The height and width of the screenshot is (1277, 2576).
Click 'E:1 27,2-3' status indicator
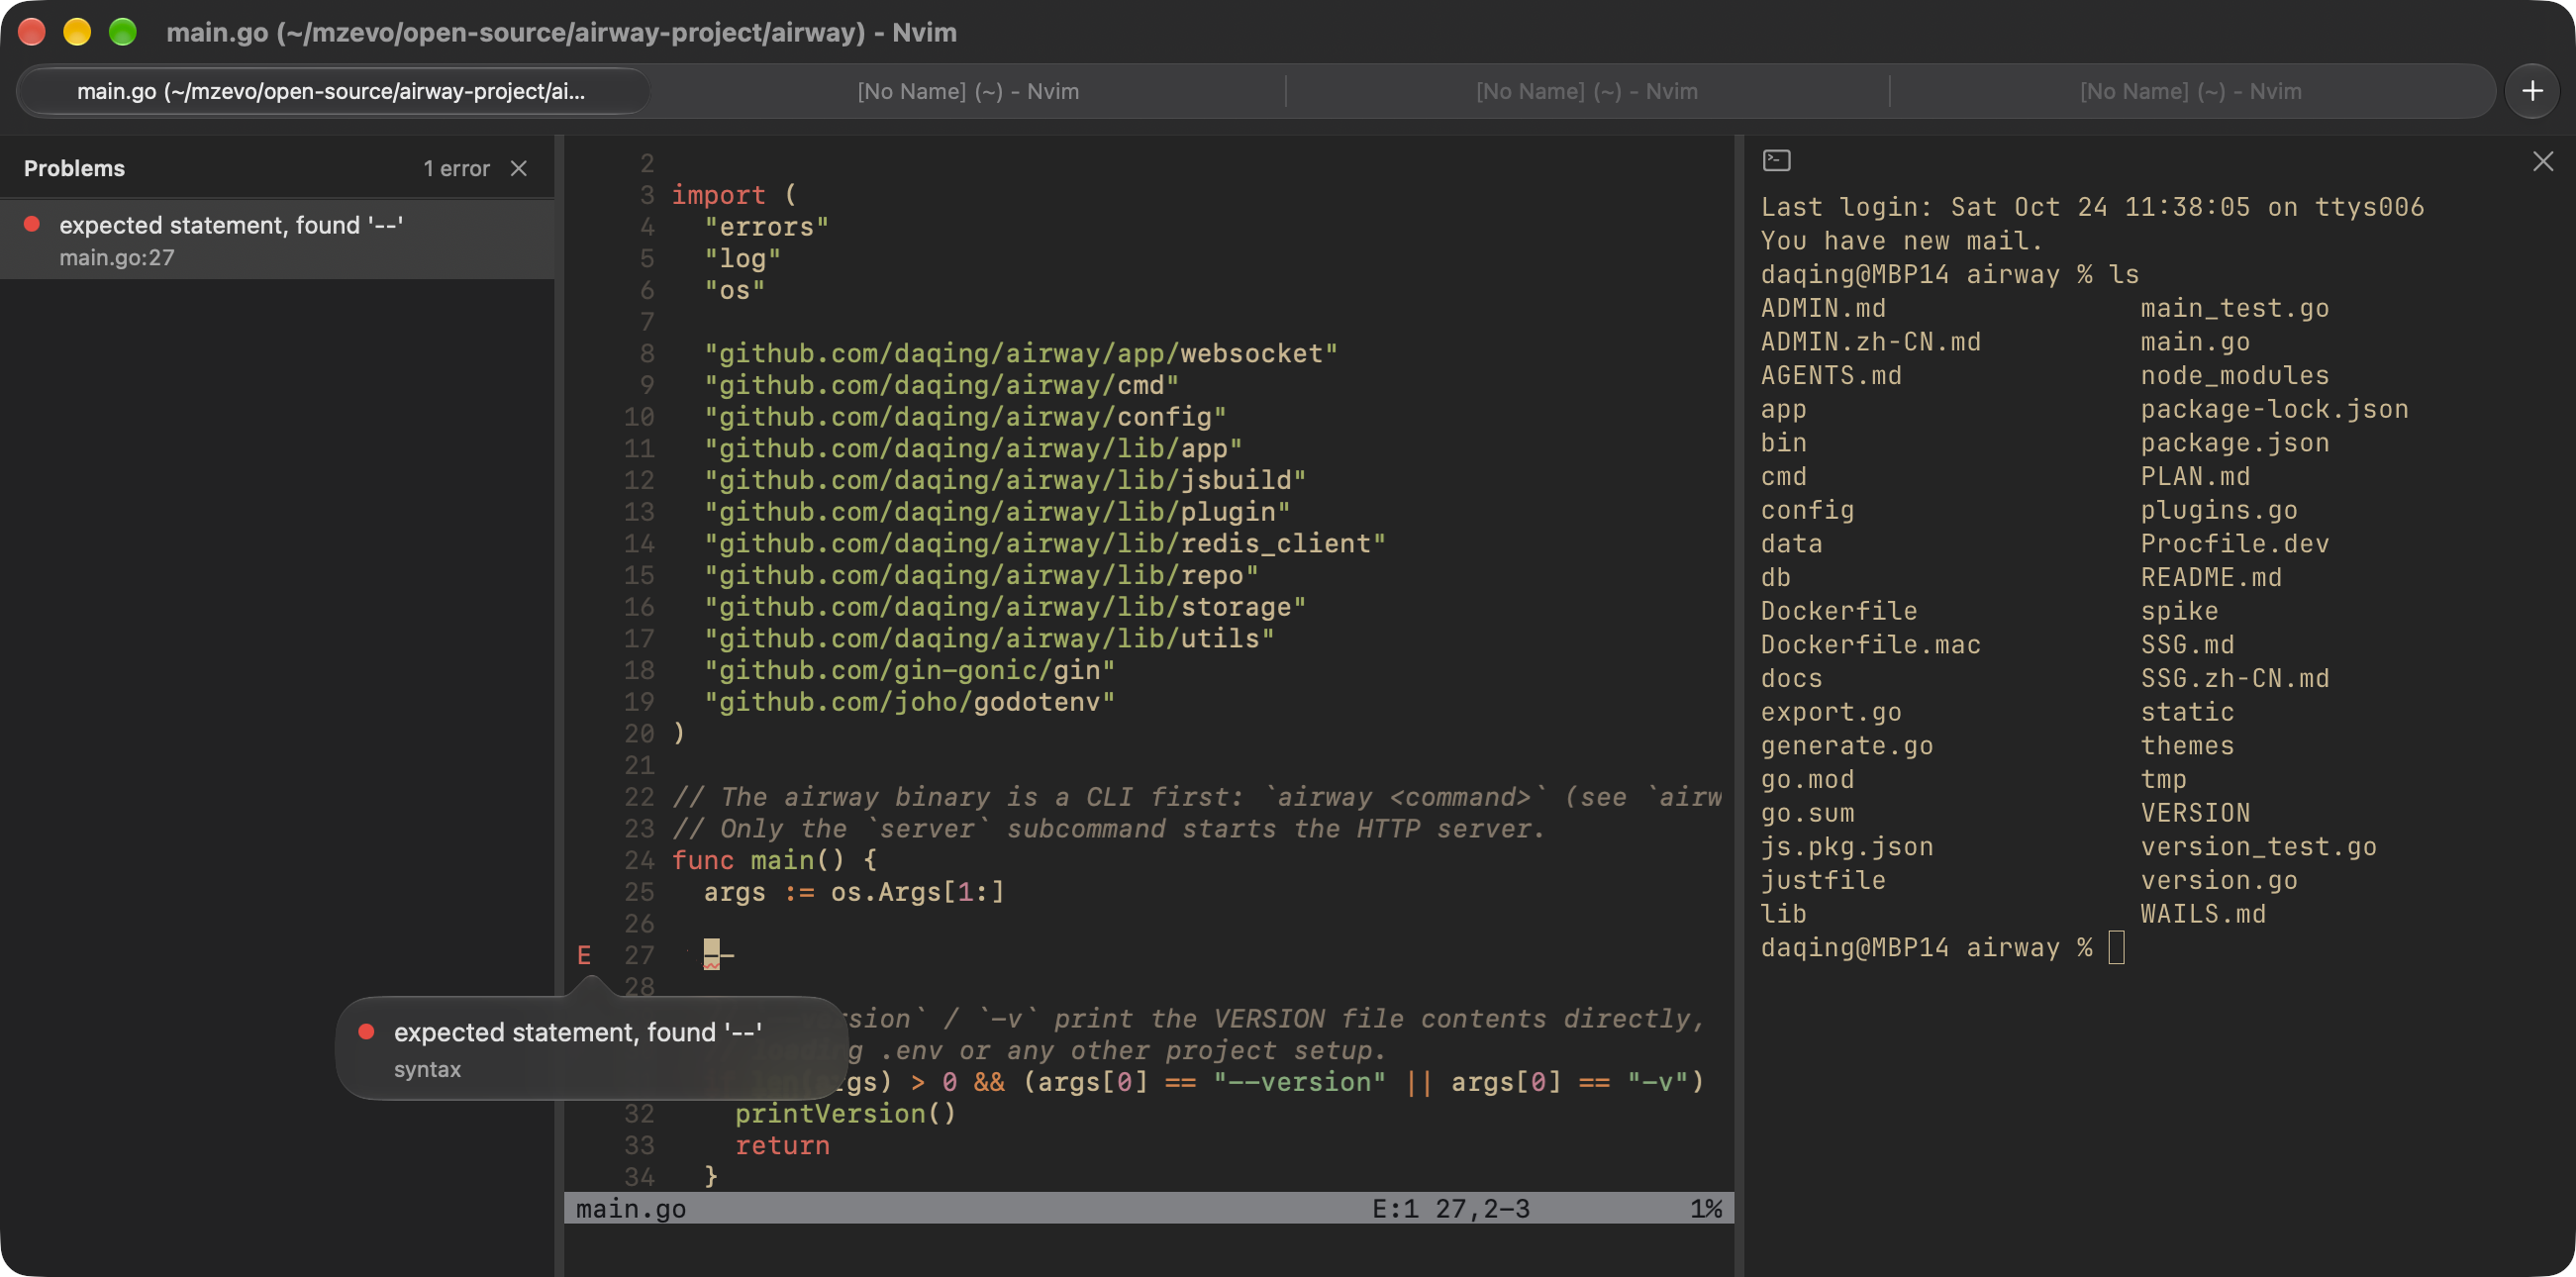coord(1450,1208)
